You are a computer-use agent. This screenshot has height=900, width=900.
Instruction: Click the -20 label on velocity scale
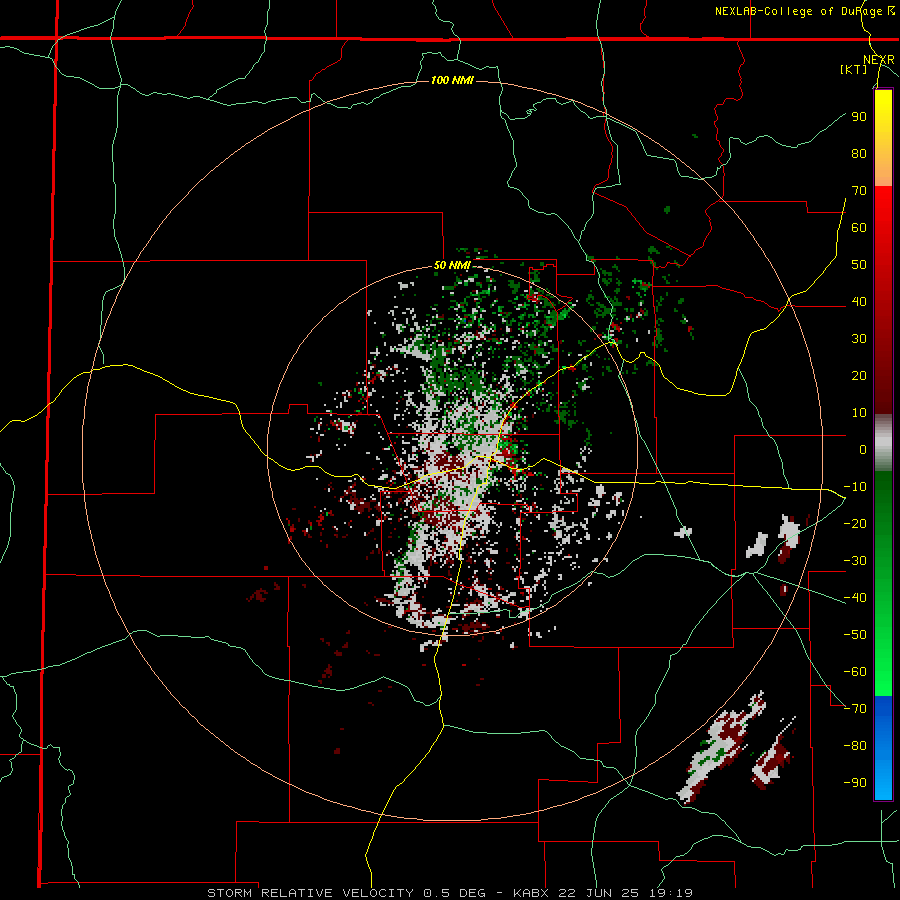855,523
